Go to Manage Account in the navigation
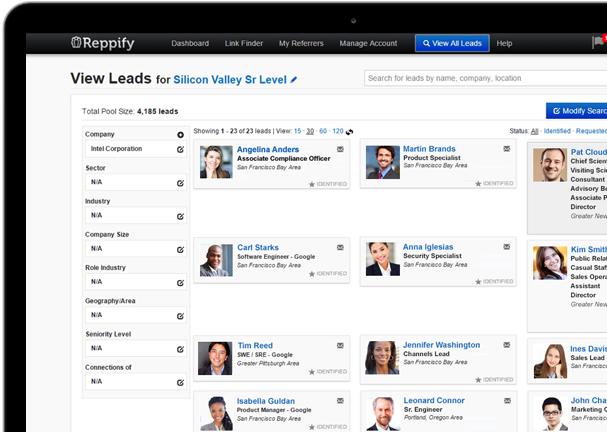This screenshot has width=607, height=432. [x=368, y=44]
